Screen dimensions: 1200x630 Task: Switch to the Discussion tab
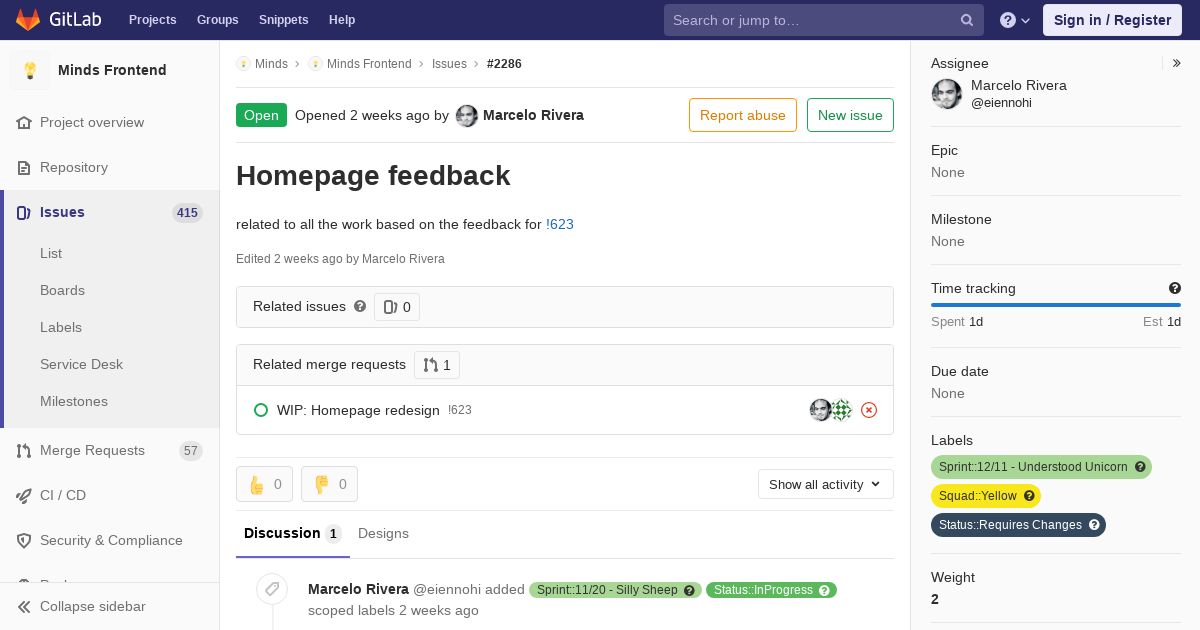(x=293, y=534)
